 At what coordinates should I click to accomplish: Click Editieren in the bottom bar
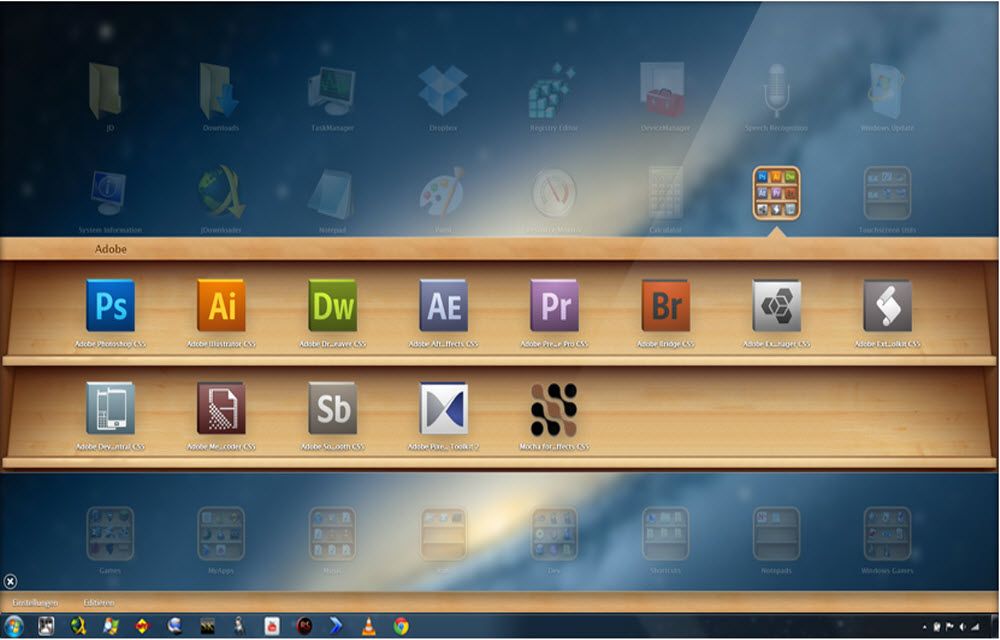[x=99, y=602]
